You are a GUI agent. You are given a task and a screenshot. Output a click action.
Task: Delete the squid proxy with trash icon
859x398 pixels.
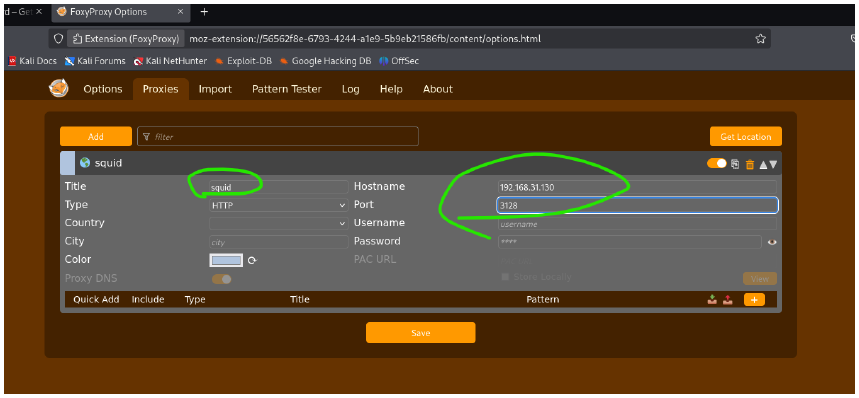coord(750,164)
